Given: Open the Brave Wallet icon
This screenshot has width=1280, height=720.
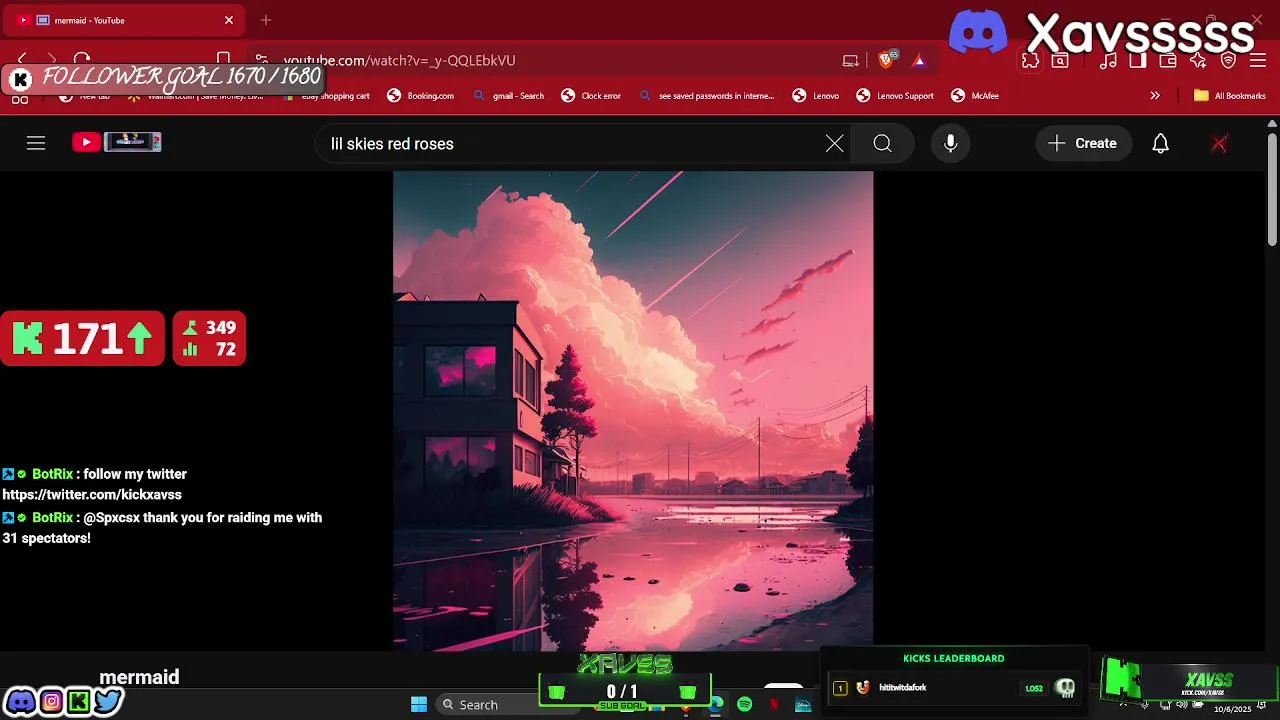Looking at the screenshot, I should click(1168, 61).
